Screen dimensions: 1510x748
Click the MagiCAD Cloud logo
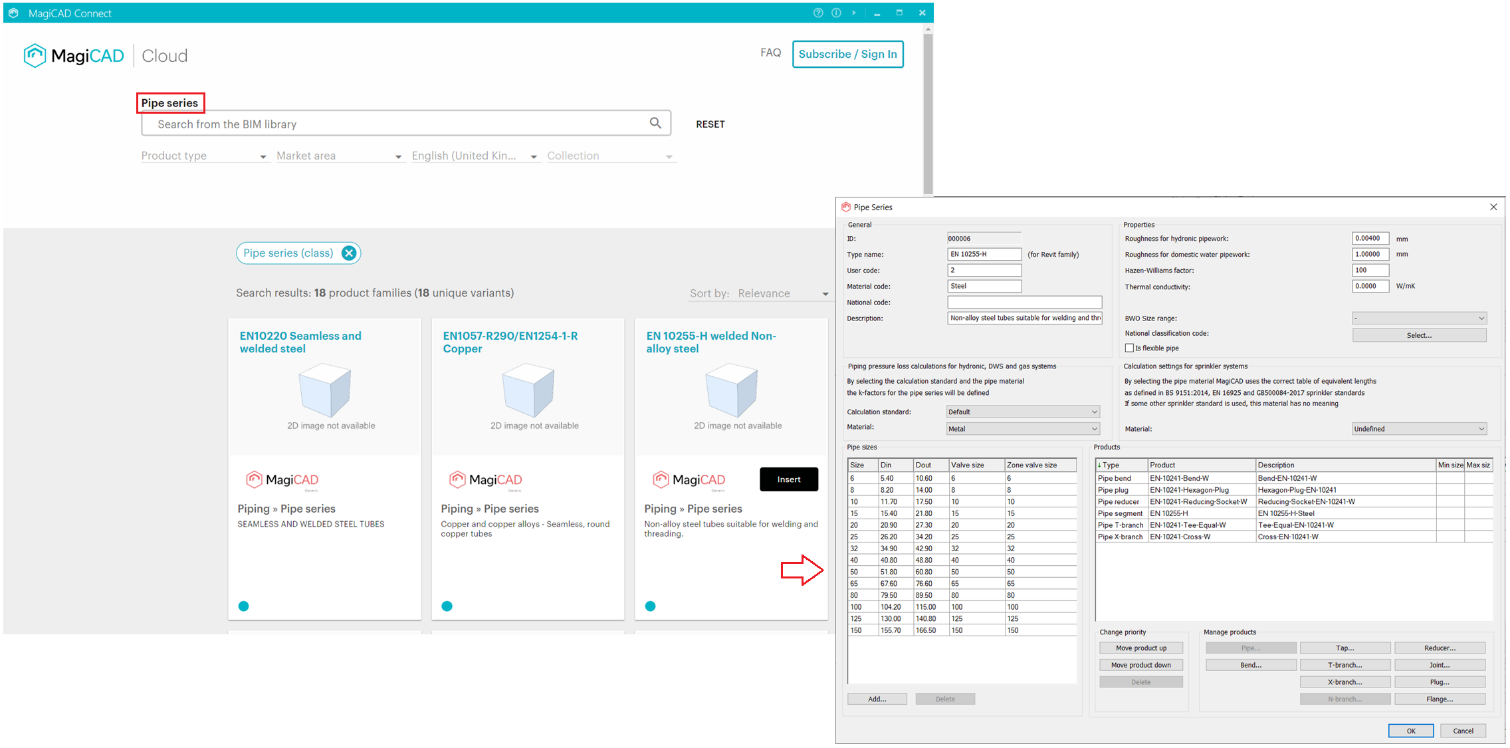click(106, 56)
